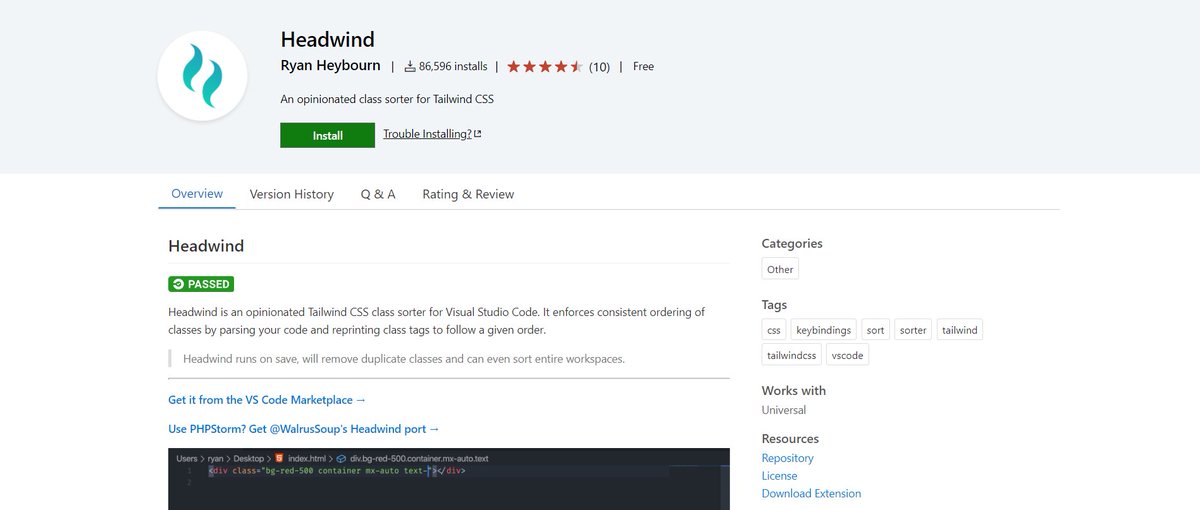
Task: Click the Universal works-with text
Action: pos(784,410)
